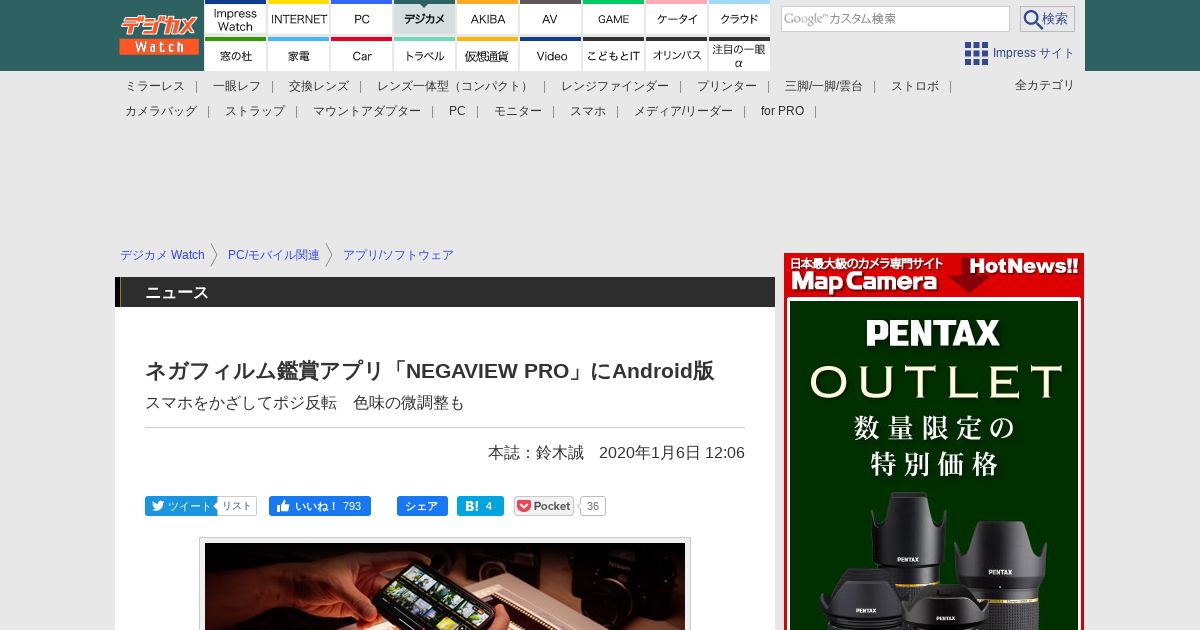The height and width of the screenshot is (630, 1200).
Task: Select the デジカメ tab in the top bar
Action: pos(425,18)
